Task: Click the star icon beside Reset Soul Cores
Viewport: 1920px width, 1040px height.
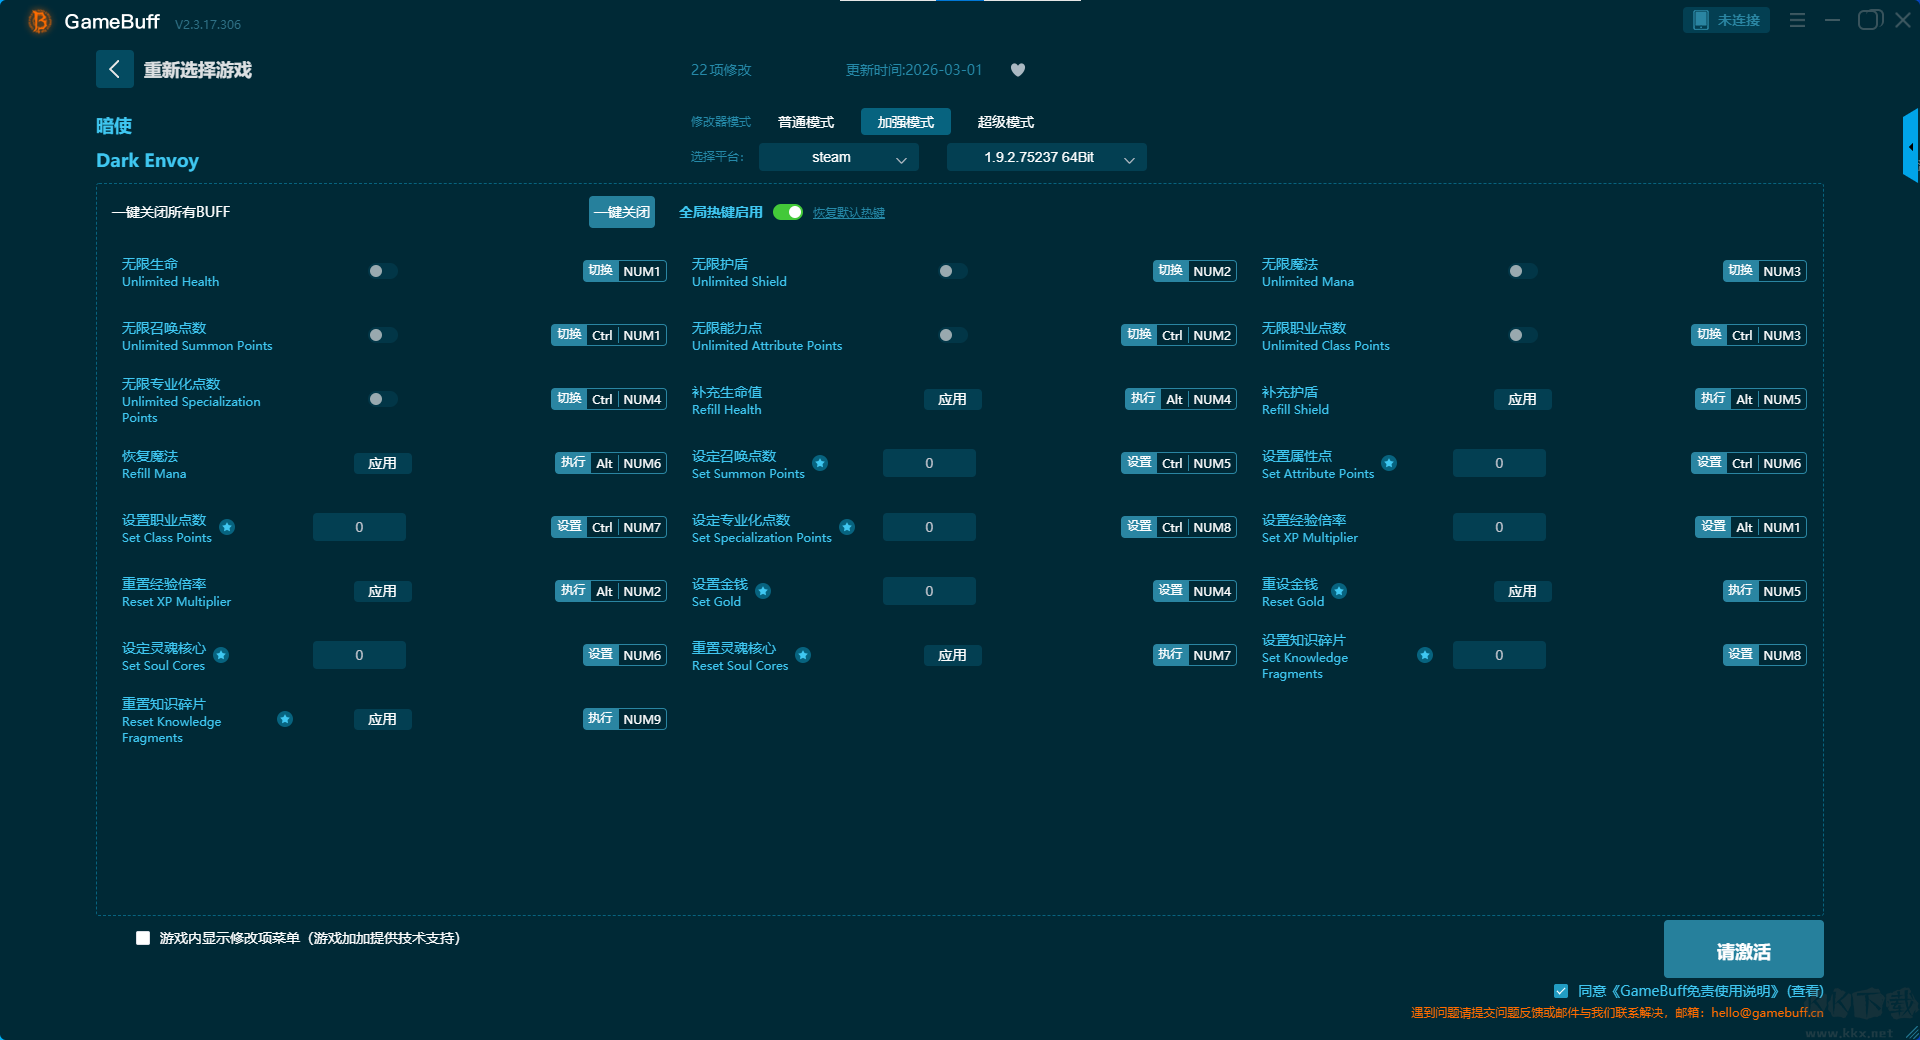Action: (x=803, y=655)
